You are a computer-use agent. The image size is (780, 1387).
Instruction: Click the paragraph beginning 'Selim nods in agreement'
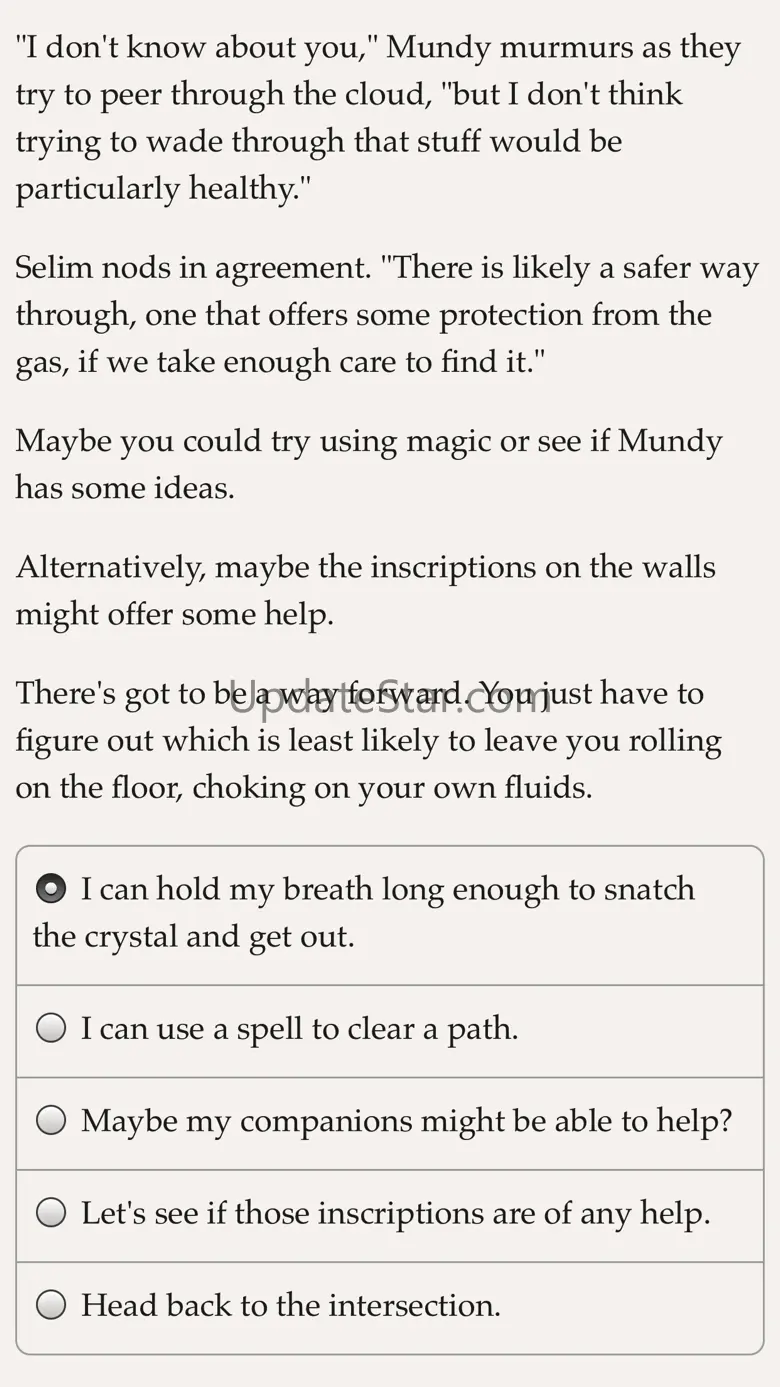point(386,315)
